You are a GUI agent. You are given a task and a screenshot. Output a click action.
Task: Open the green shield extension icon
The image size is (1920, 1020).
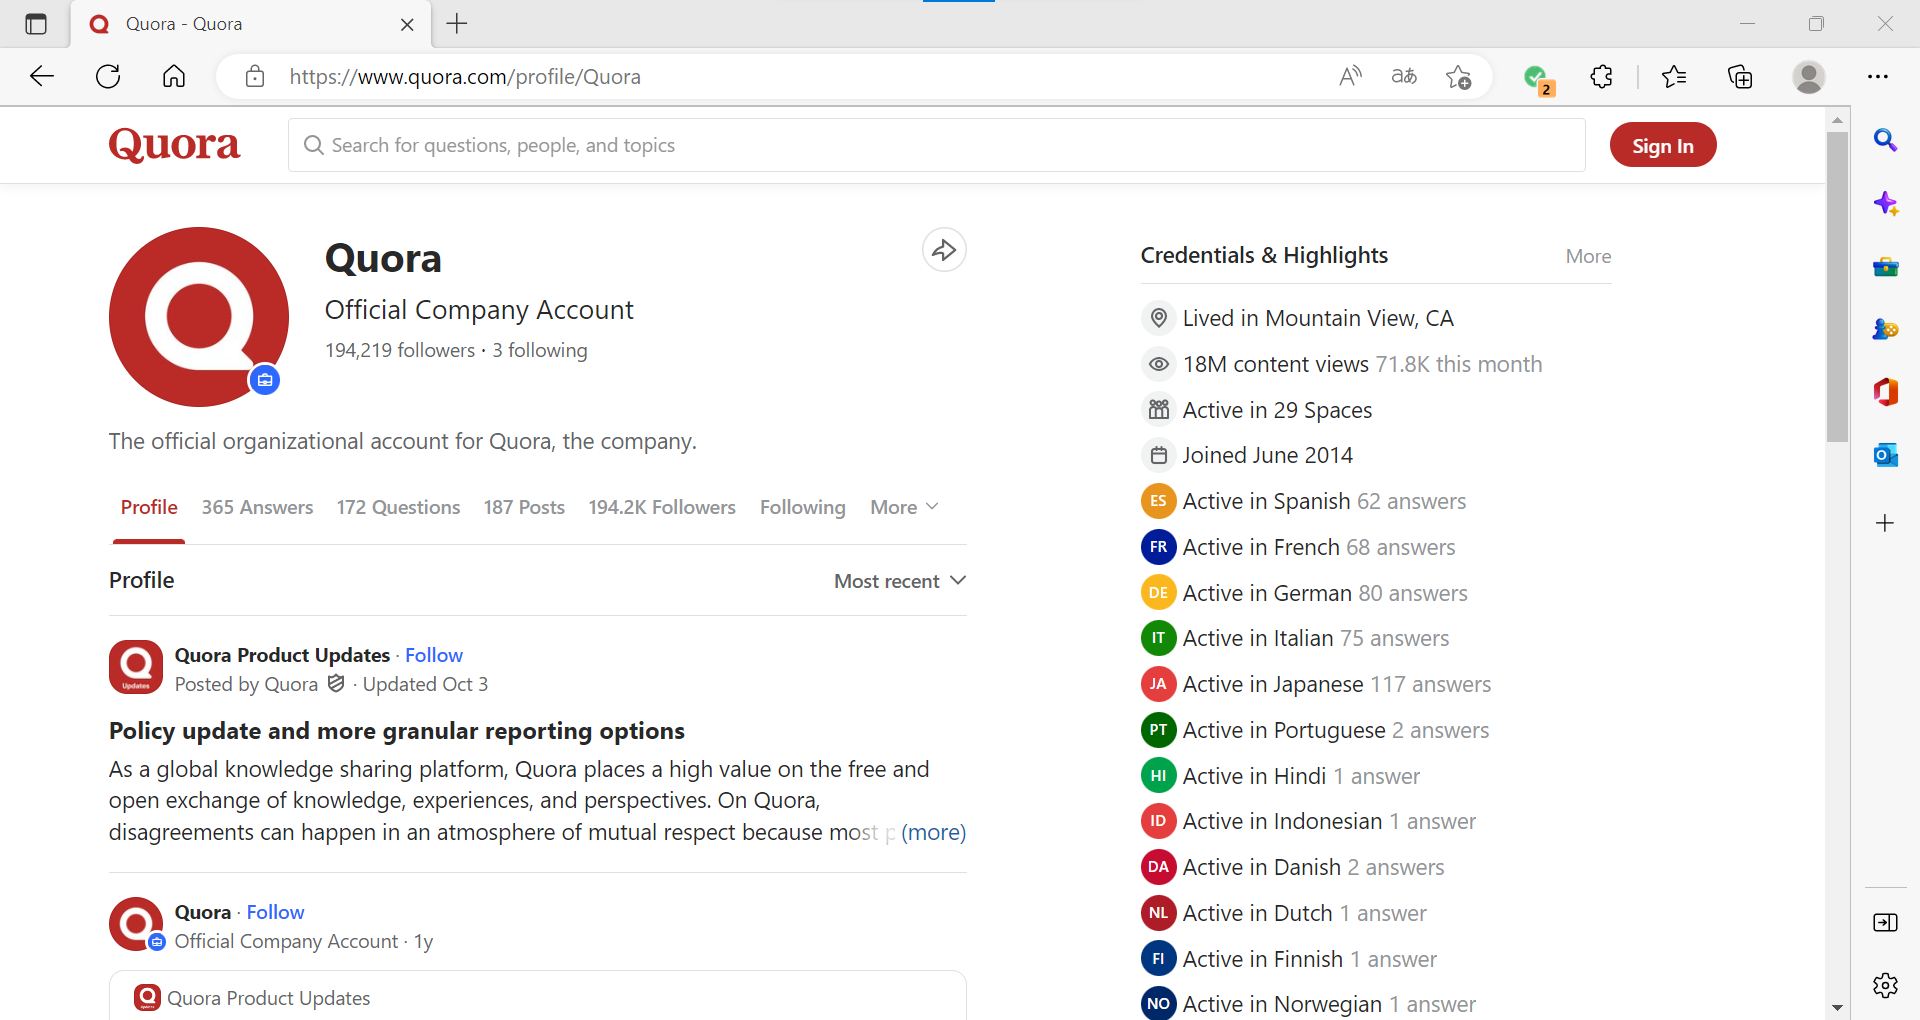1536,78
